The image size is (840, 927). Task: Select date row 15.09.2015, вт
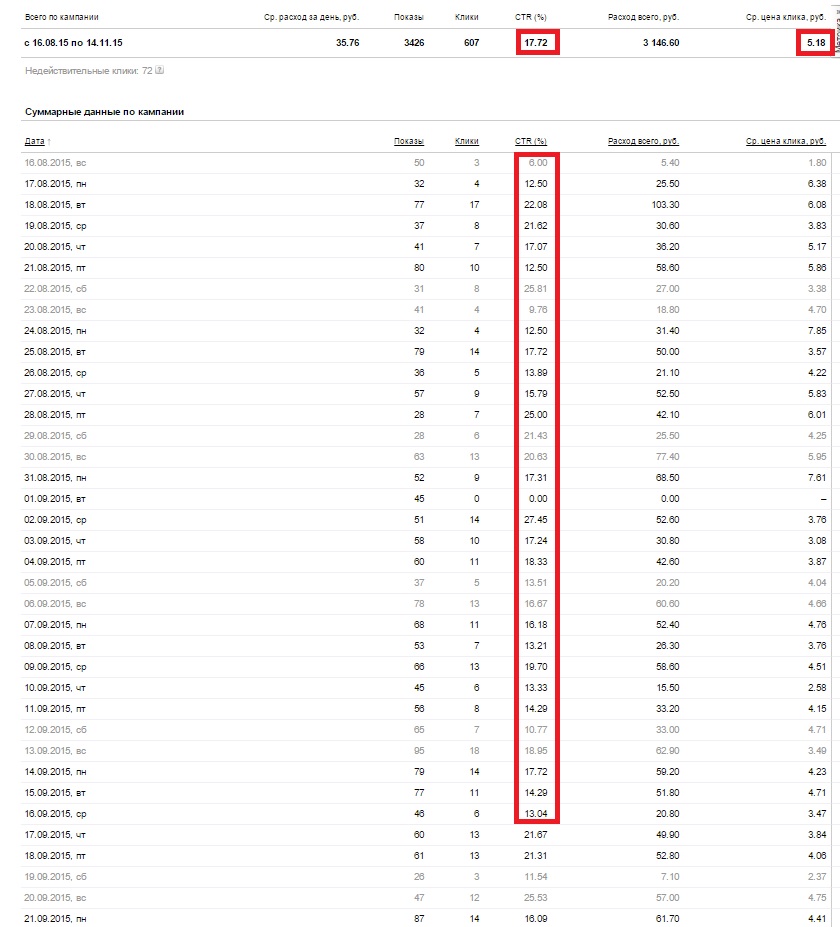[426, 792]
